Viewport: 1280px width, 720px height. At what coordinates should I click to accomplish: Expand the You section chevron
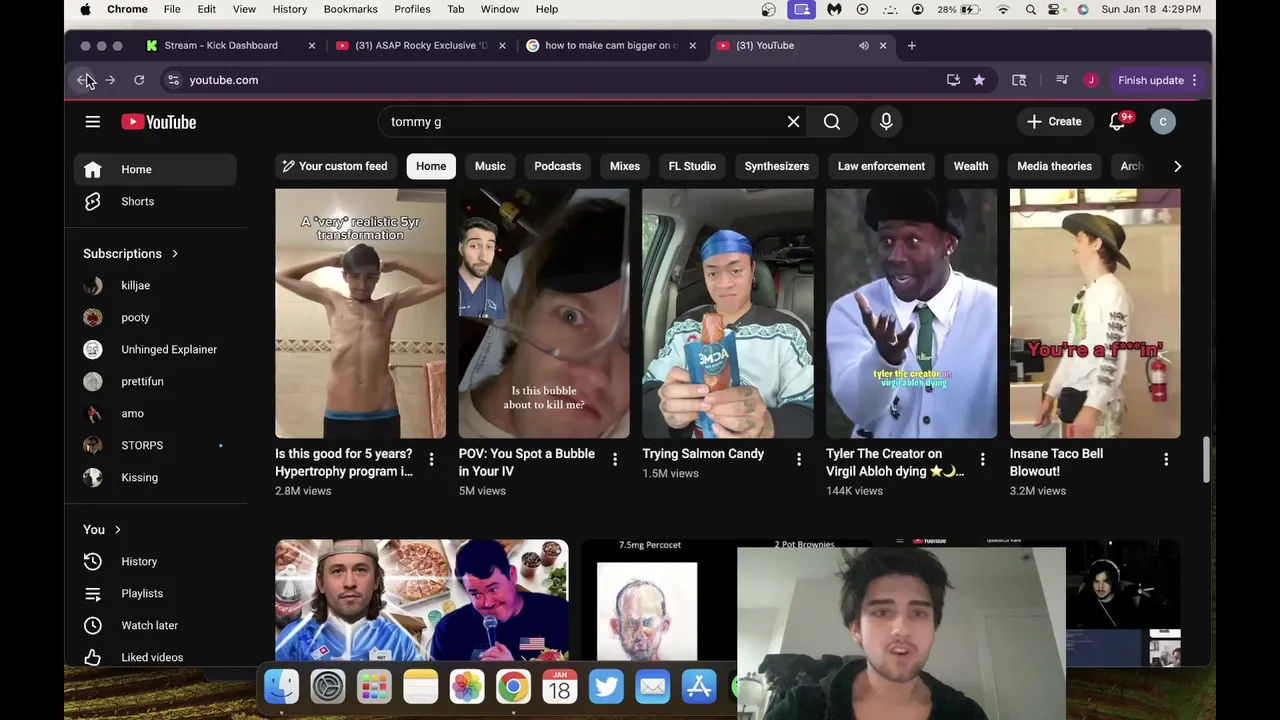117,530
